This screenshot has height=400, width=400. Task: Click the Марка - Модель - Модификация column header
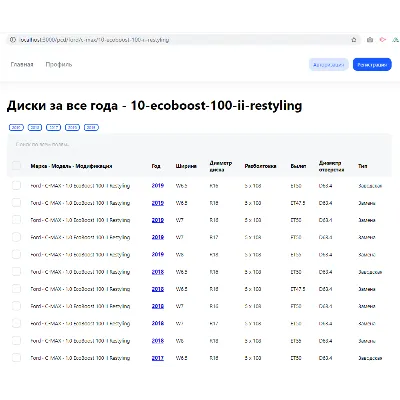[x=71, y=166]
